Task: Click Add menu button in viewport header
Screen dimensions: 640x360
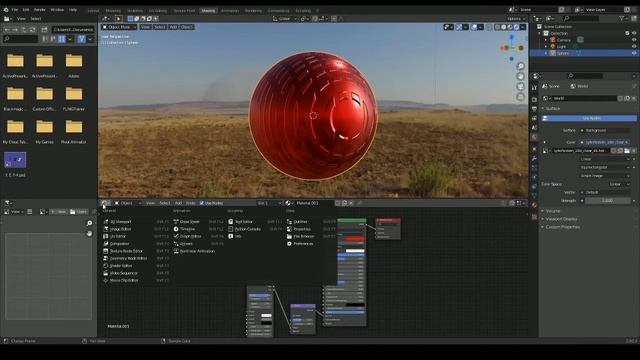Action: click(x=173, y=27)
